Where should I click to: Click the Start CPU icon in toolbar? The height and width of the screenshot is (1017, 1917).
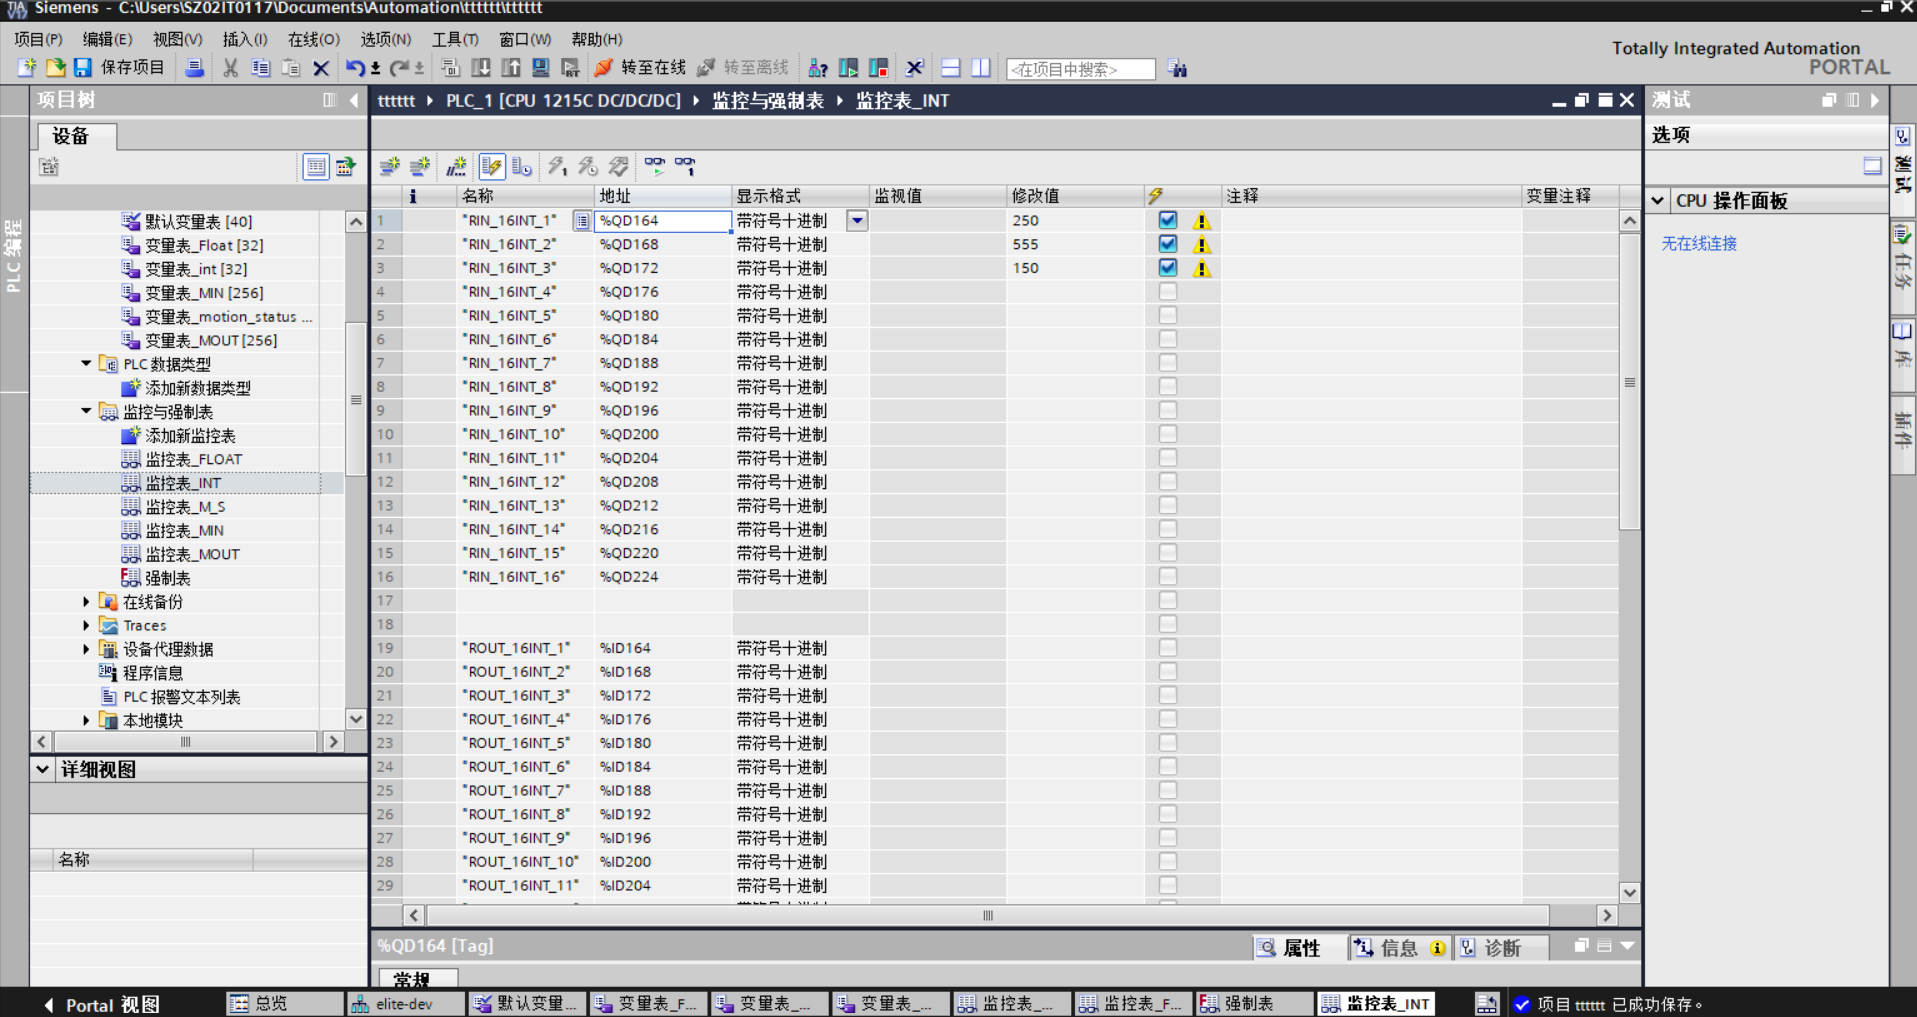[x=849, y=68]
